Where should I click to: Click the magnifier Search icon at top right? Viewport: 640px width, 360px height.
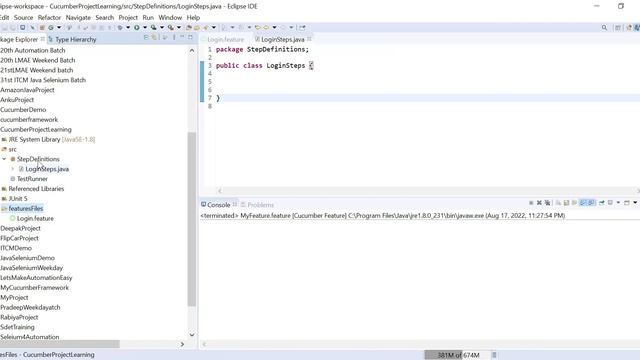click(x=604, y=27)
